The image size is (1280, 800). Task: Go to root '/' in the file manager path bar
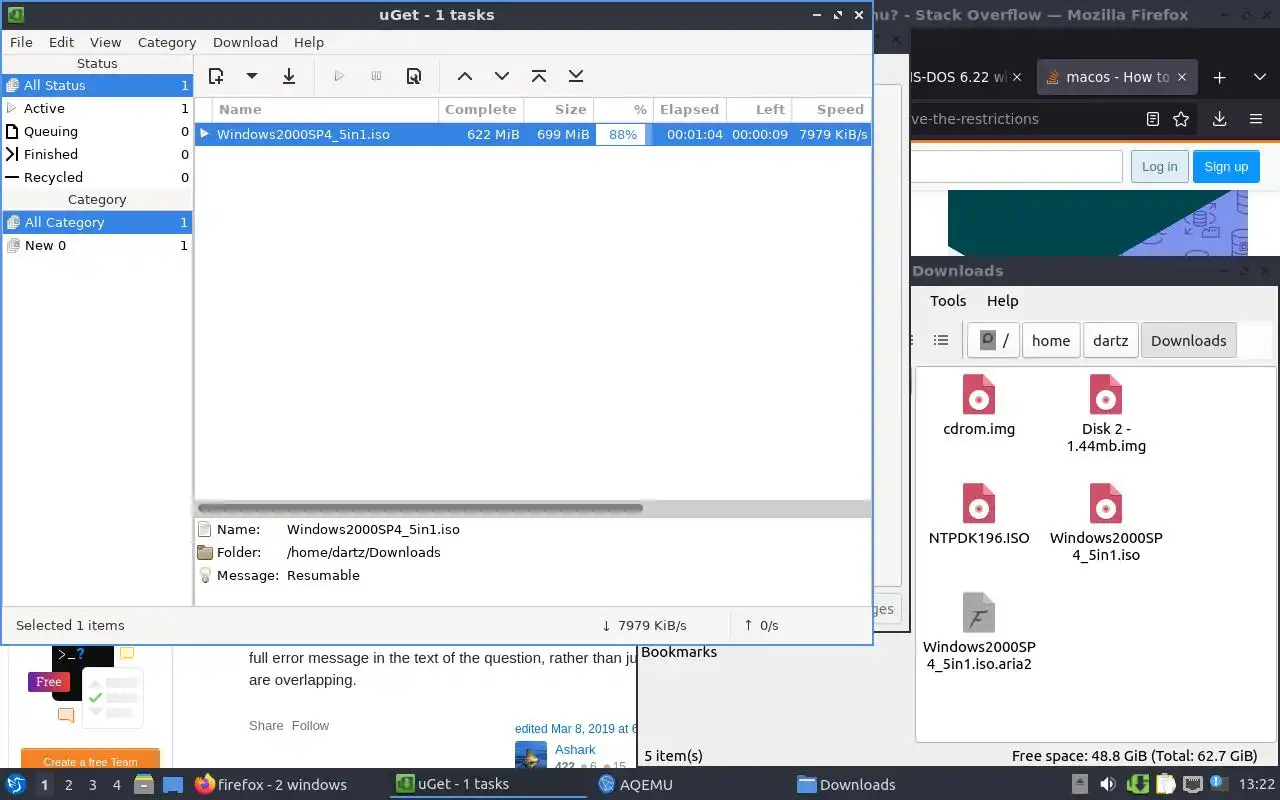point(992,340)
